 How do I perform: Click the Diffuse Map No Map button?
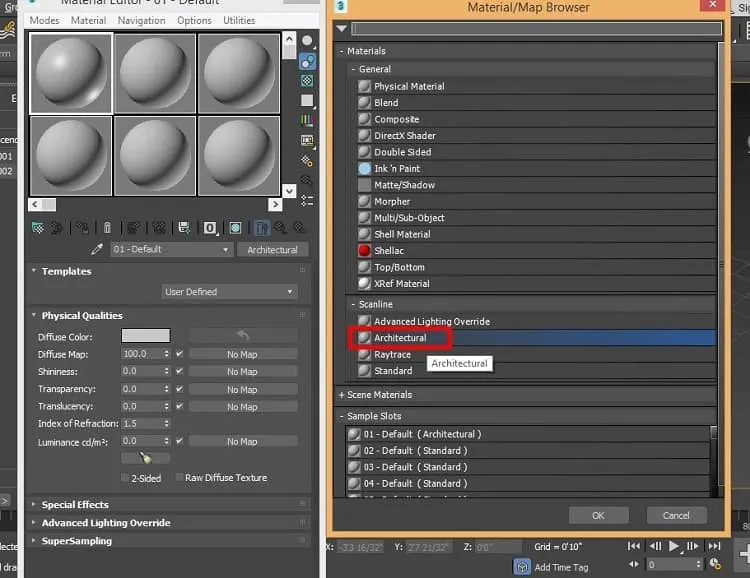pos(243,355)
